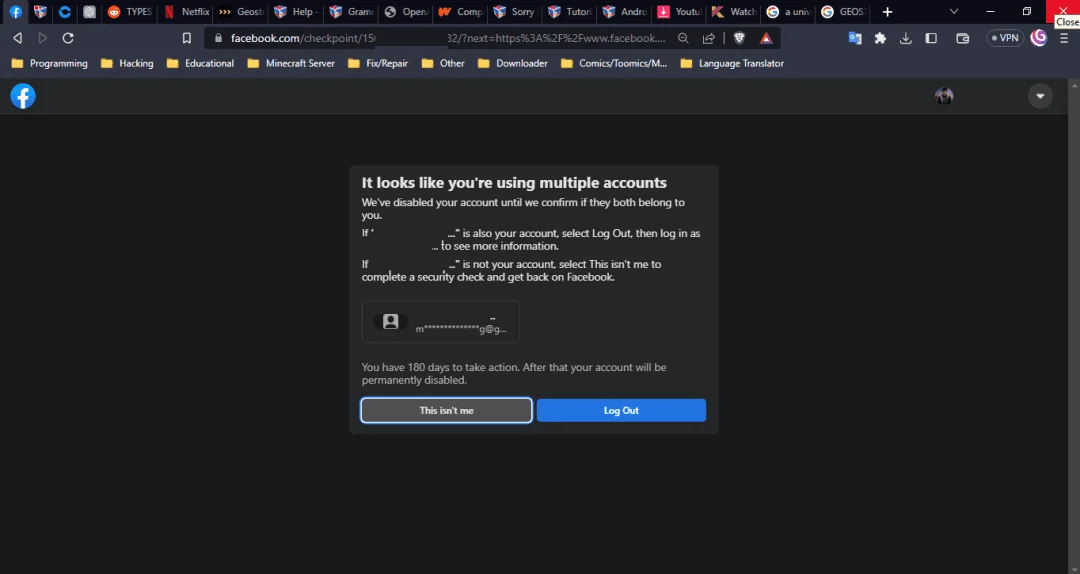Switch to the Facebook tab
The width and height of the screenshot is (1080, 574).
point(15,12)
